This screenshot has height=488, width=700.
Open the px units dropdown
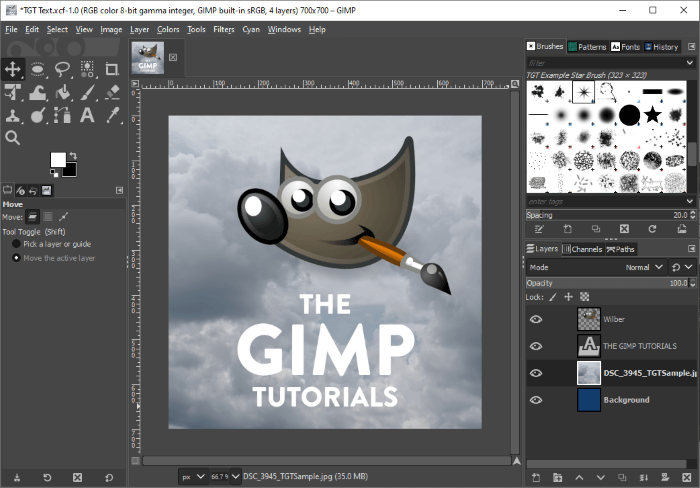193,476
